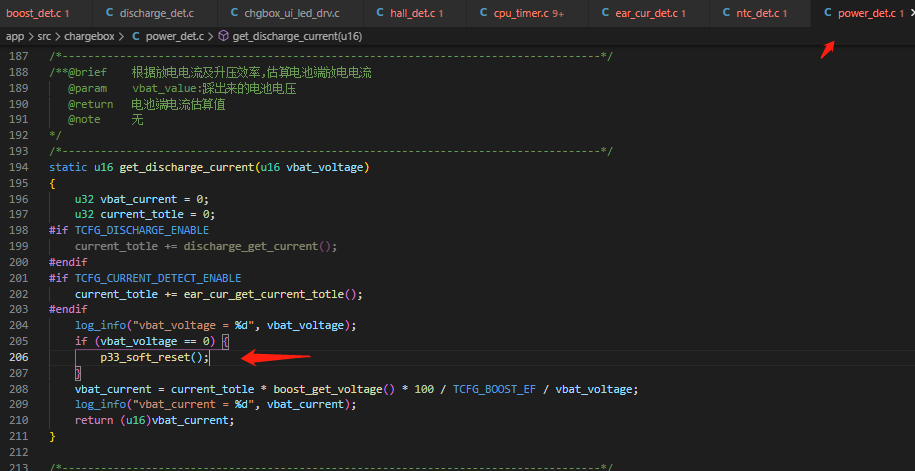The width and height of the screenshot is (915, 471).
Task: Select the active power_det.c tab
Action: pyautogui.click(x=862, y=13)
